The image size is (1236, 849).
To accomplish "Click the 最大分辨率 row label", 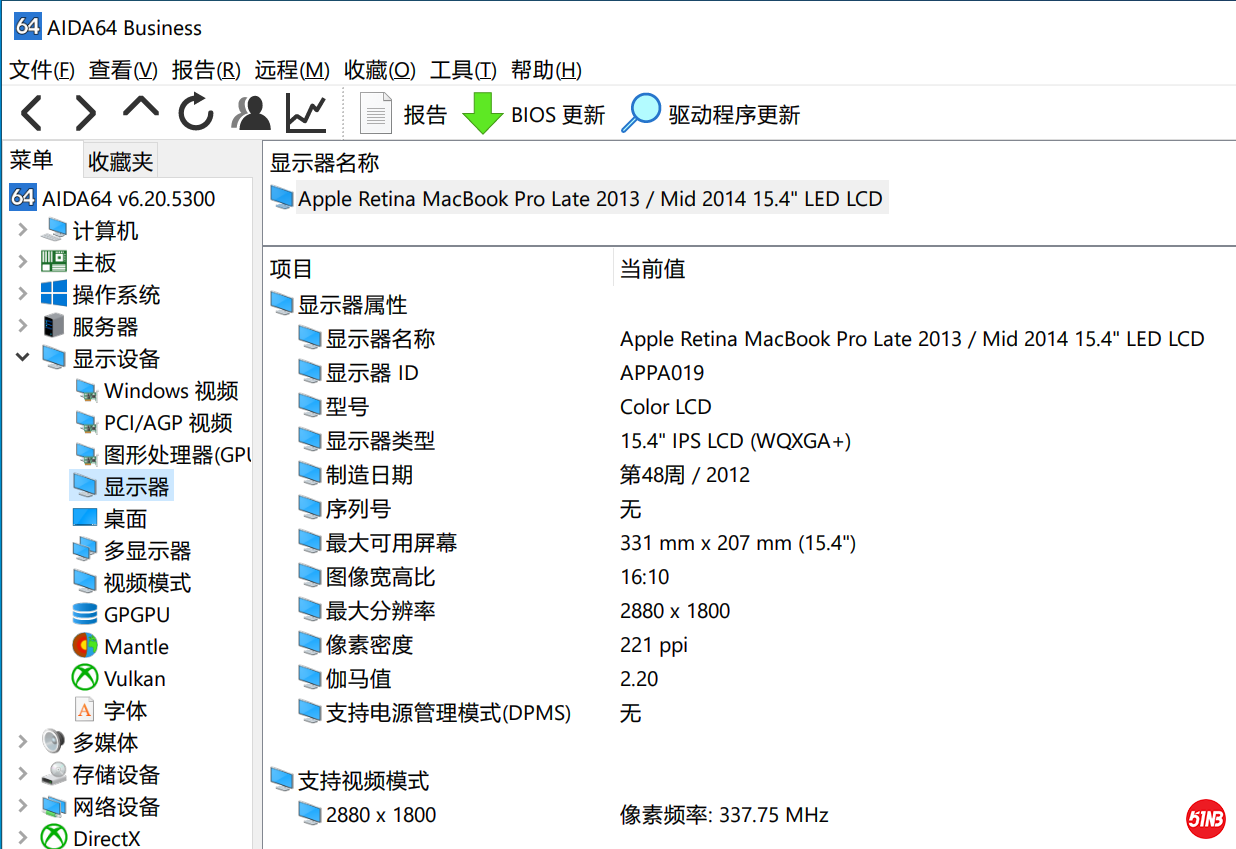I will click(380, 610).
